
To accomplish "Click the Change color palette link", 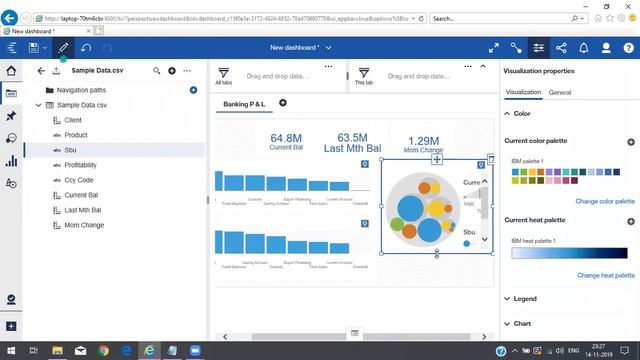I will (605, 201).
